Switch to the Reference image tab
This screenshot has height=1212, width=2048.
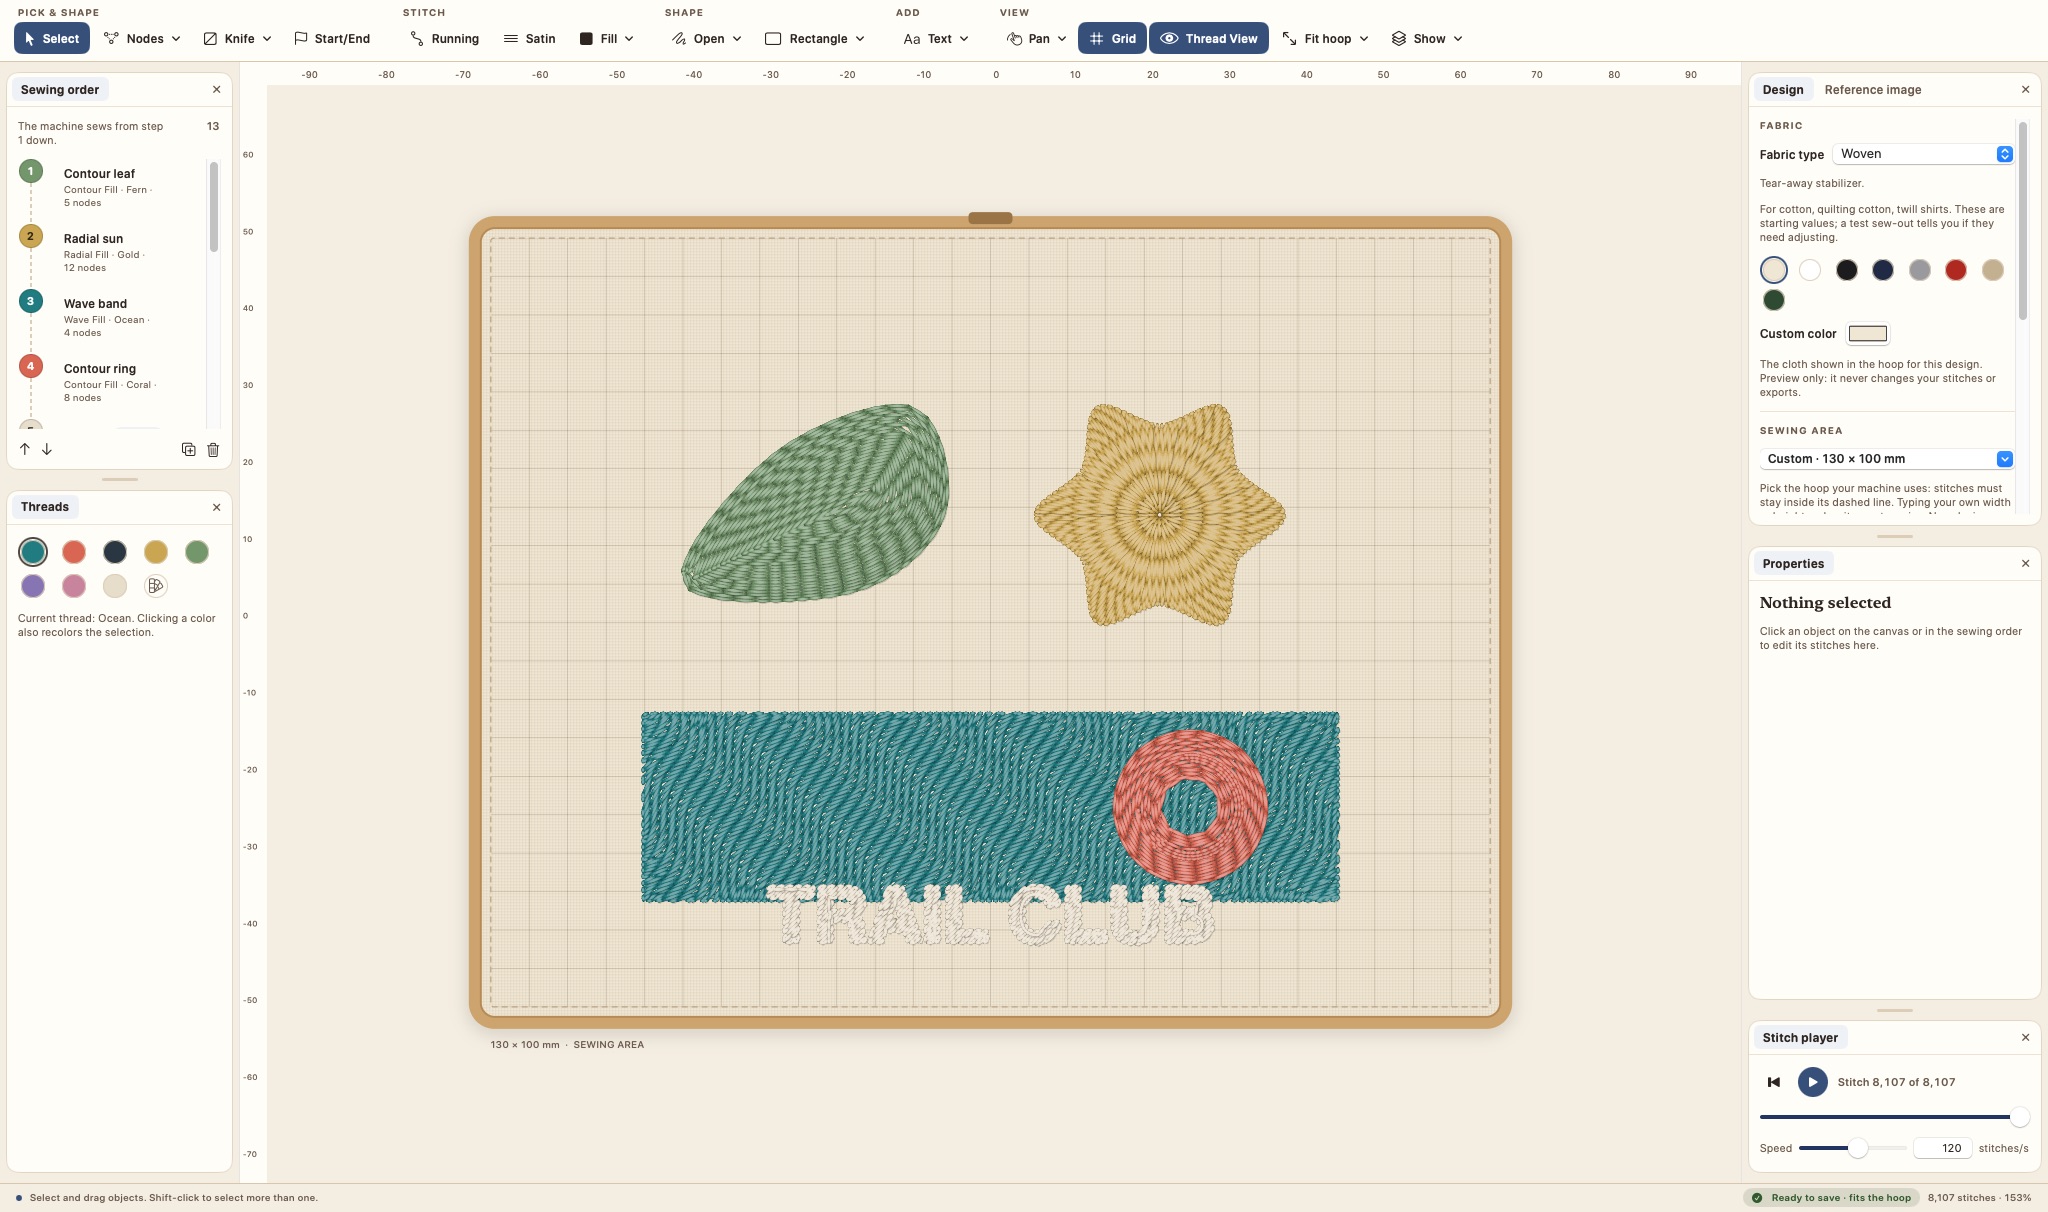[x=1872, y=90]
